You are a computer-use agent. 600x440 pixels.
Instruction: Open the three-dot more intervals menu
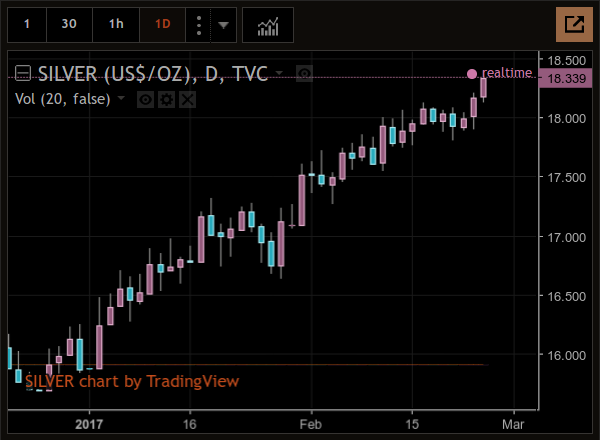pos(199,25)
